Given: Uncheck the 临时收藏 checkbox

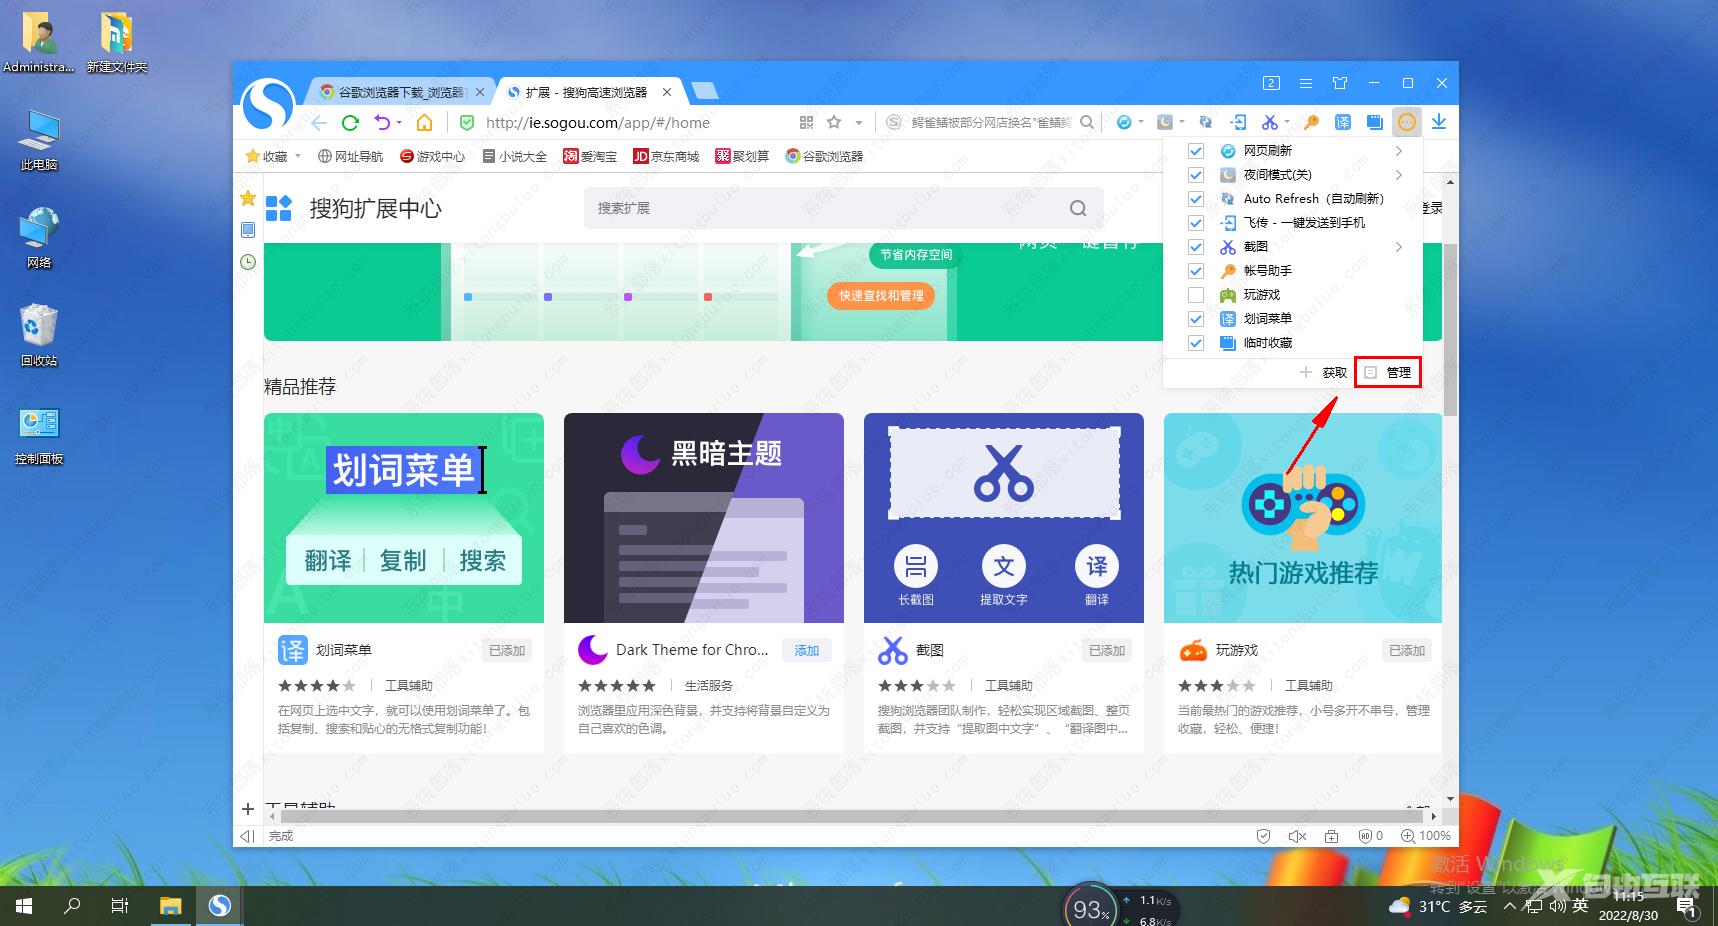Looking at the screenshot, I should click(x=1196, y=343).
